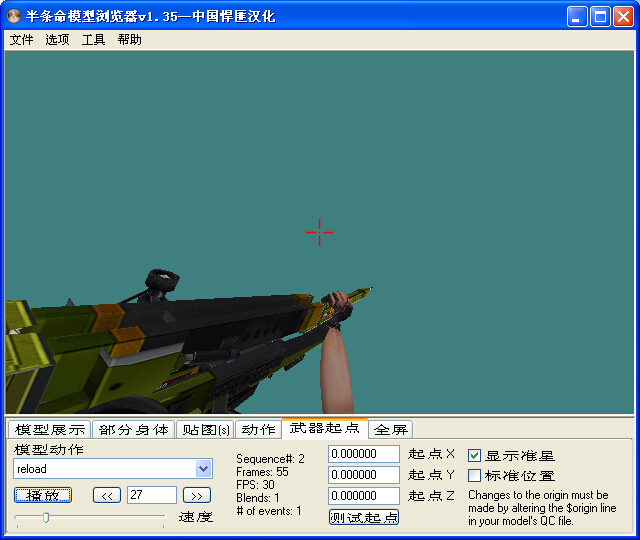Click the 'Blends: 1' text
Screen dimensions: 640x540
coord(258,498)
